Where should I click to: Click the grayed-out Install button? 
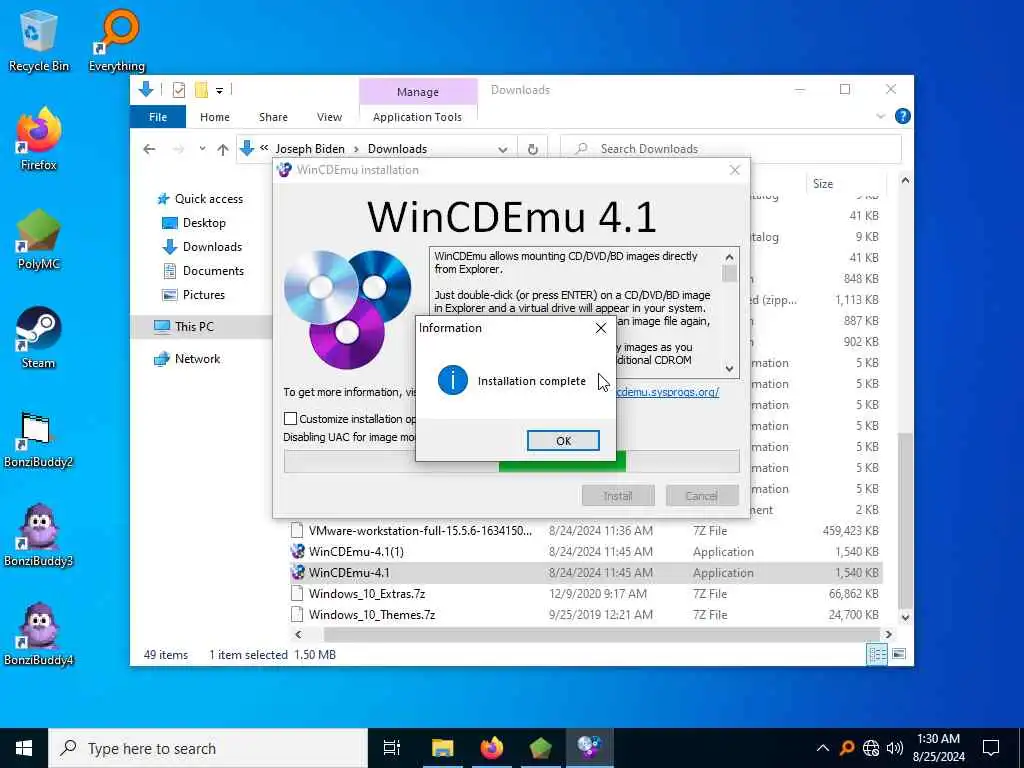[x=618, y=496]
